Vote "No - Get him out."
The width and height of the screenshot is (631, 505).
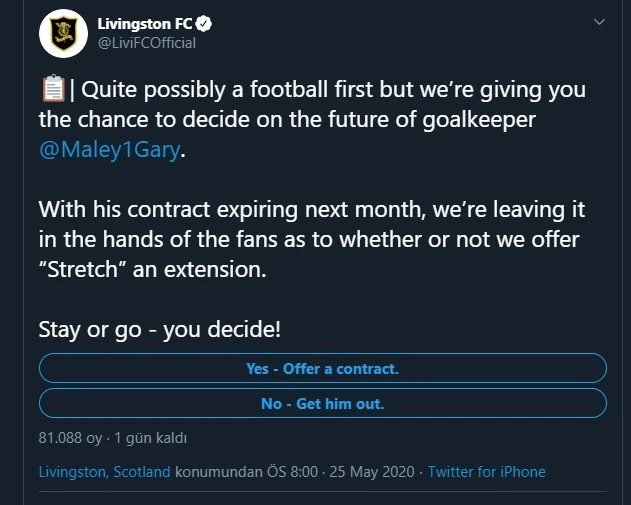[x=322, y=404]
